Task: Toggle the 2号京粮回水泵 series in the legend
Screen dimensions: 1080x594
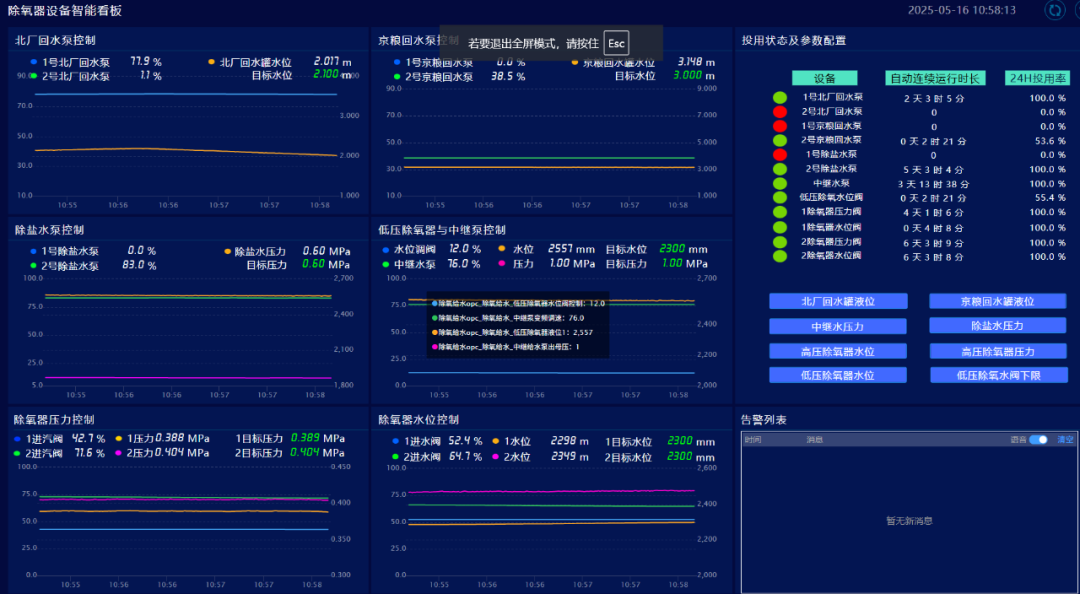Action: point(433,76)
